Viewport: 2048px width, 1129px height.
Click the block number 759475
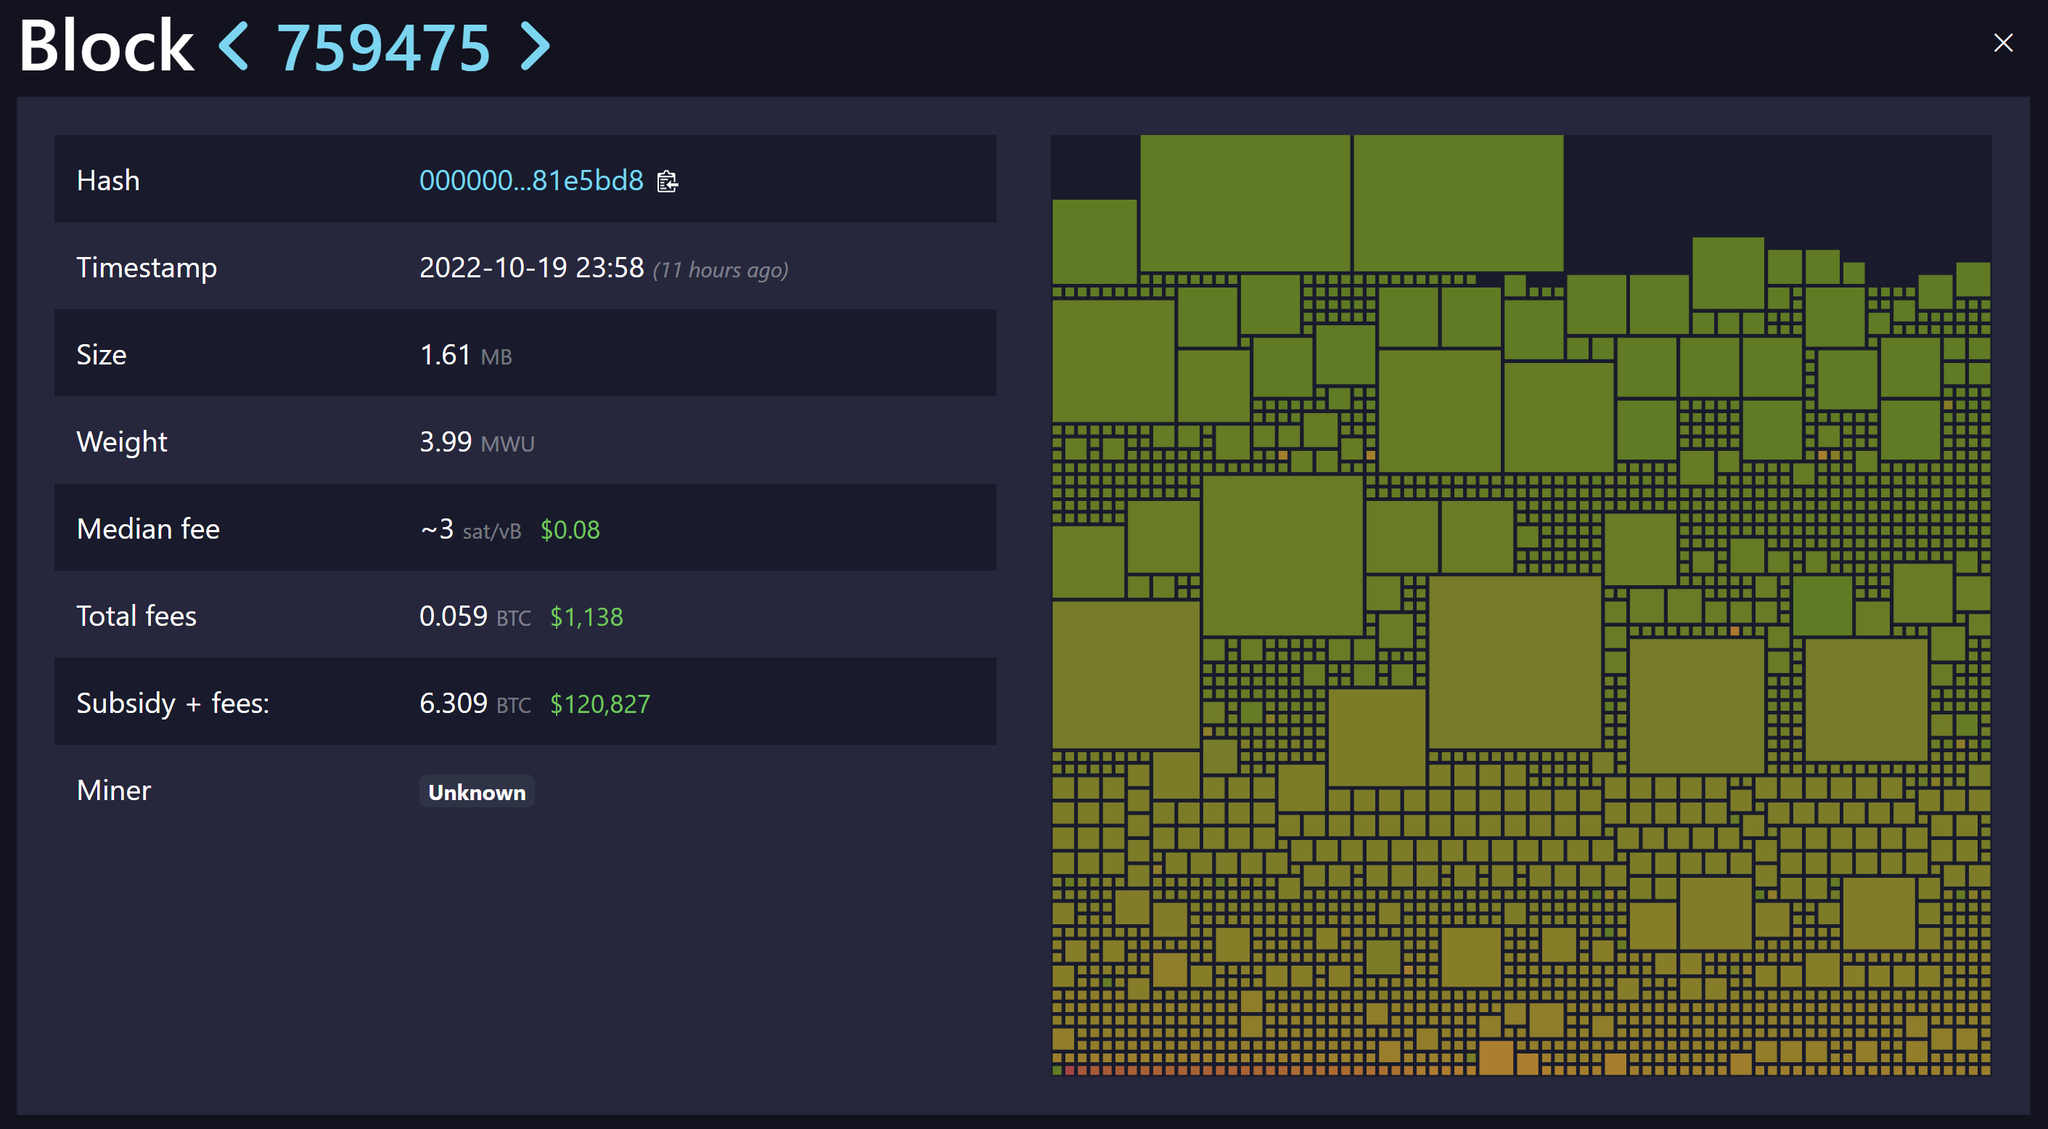click(x=384, y=47)
